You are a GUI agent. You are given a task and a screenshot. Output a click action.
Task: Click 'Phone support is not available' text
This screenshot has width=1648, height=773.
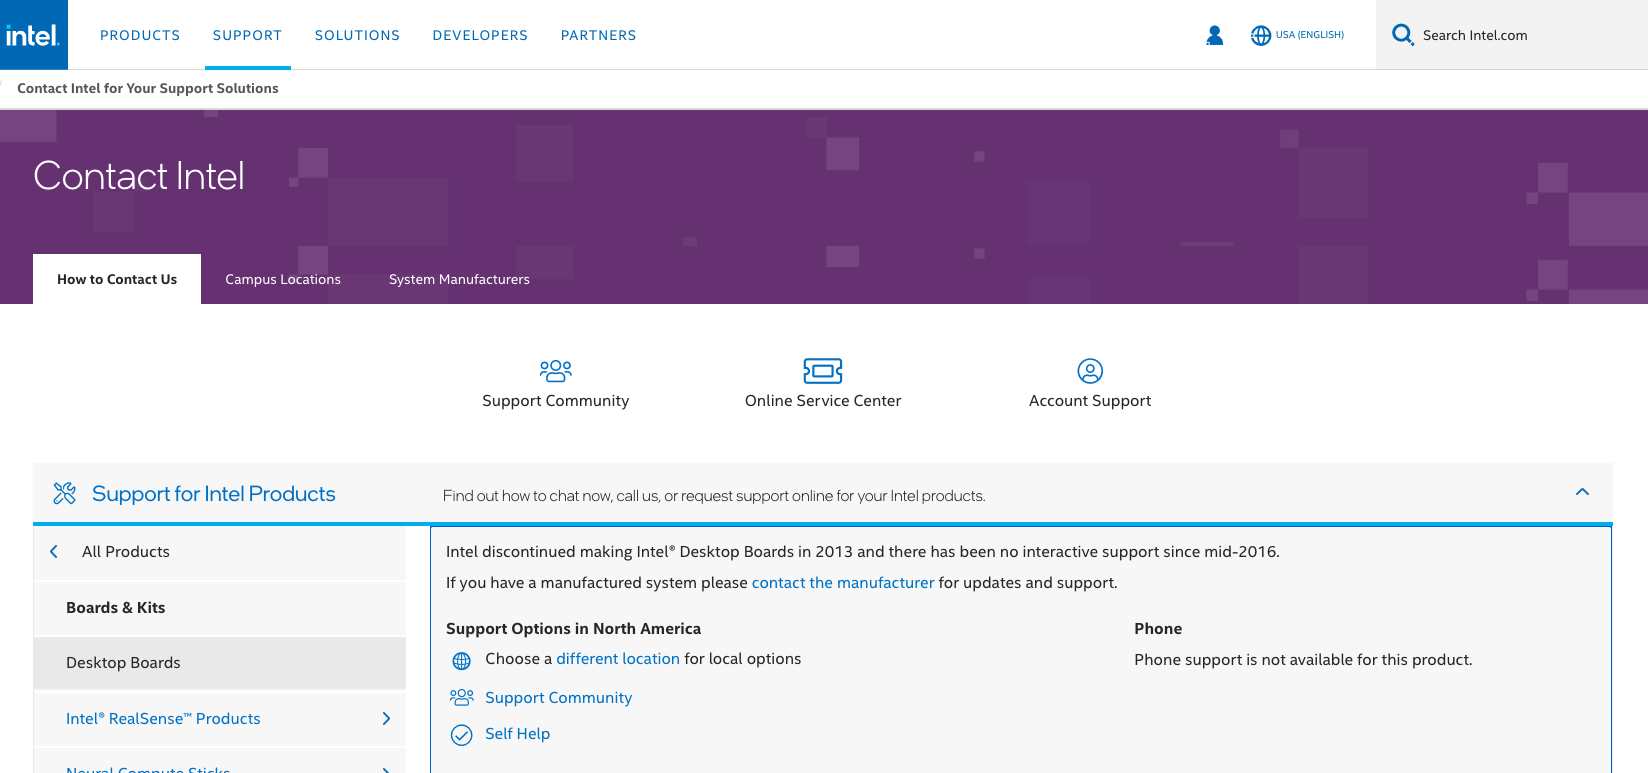click(1303, 660)
